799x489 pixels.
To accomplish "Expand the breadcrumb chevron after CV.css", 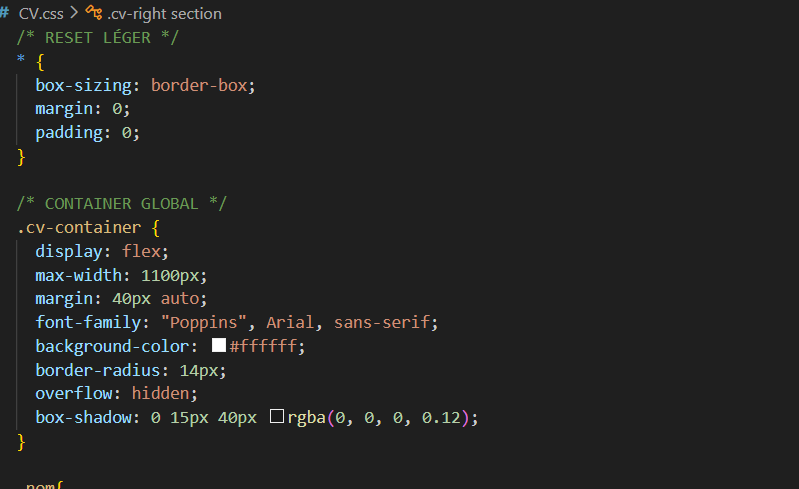I will pos(74,14).
